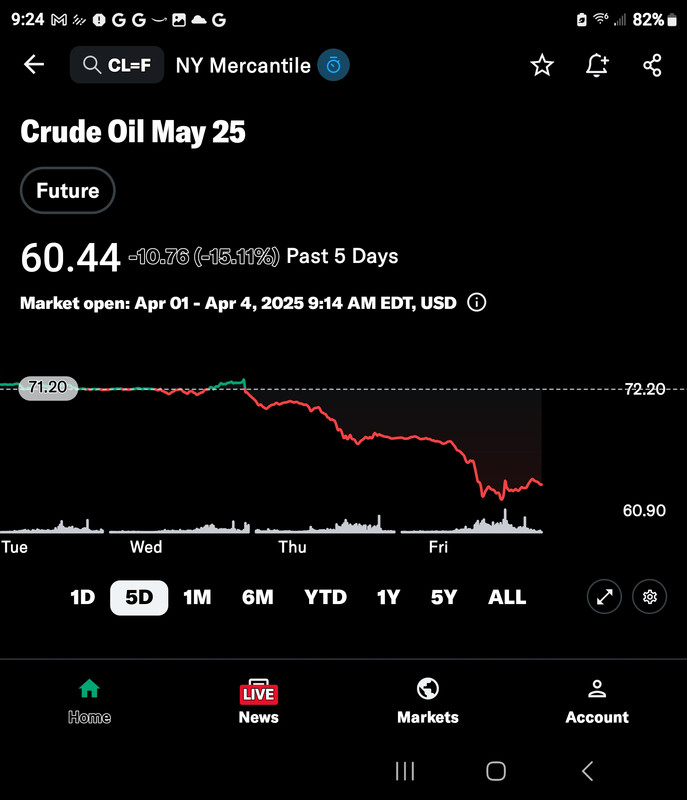
Task: Switch chart to 6M range
Action: pos(258,597)
